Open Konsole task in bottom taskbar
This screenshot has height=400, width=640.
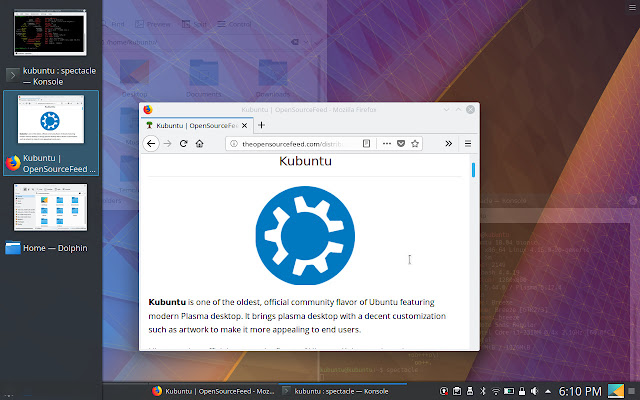342,391
